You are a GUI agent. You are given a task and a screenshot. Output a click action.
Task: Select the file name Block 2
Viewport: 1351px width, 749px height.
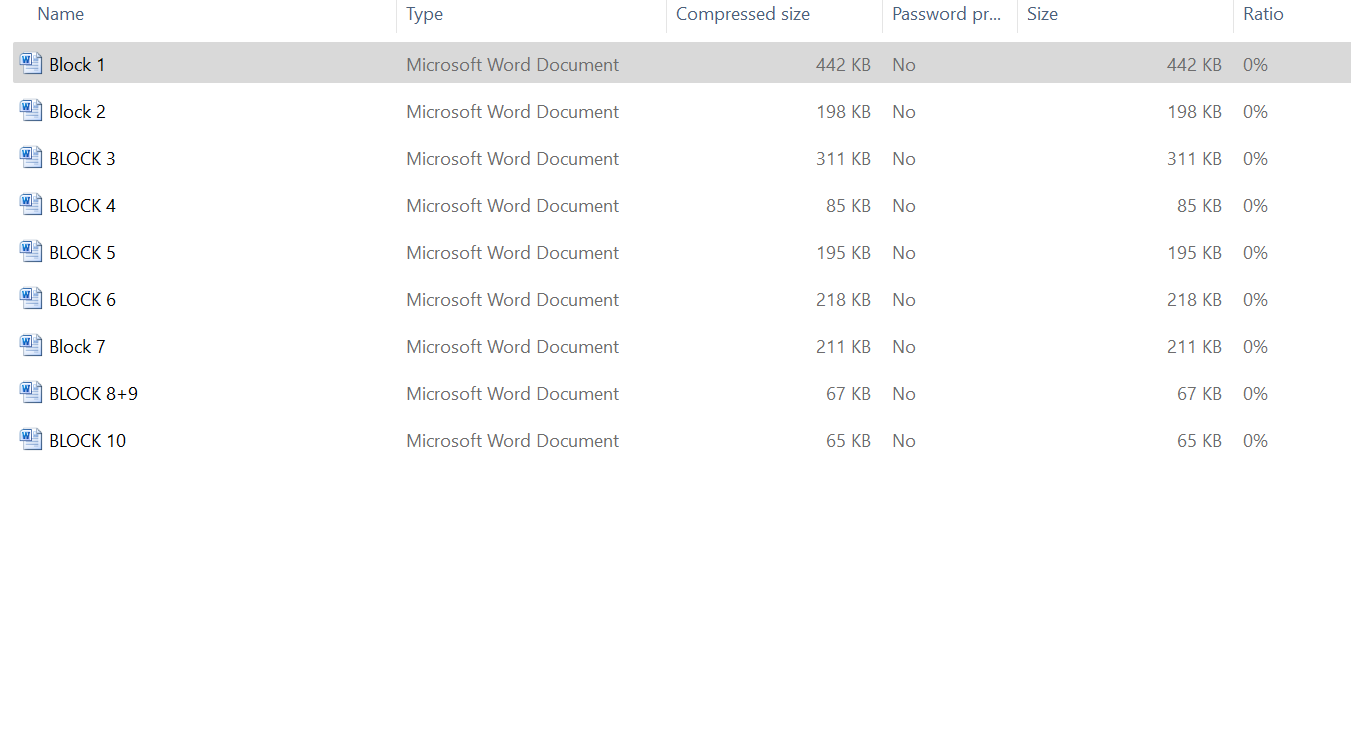tap(77, 112)
